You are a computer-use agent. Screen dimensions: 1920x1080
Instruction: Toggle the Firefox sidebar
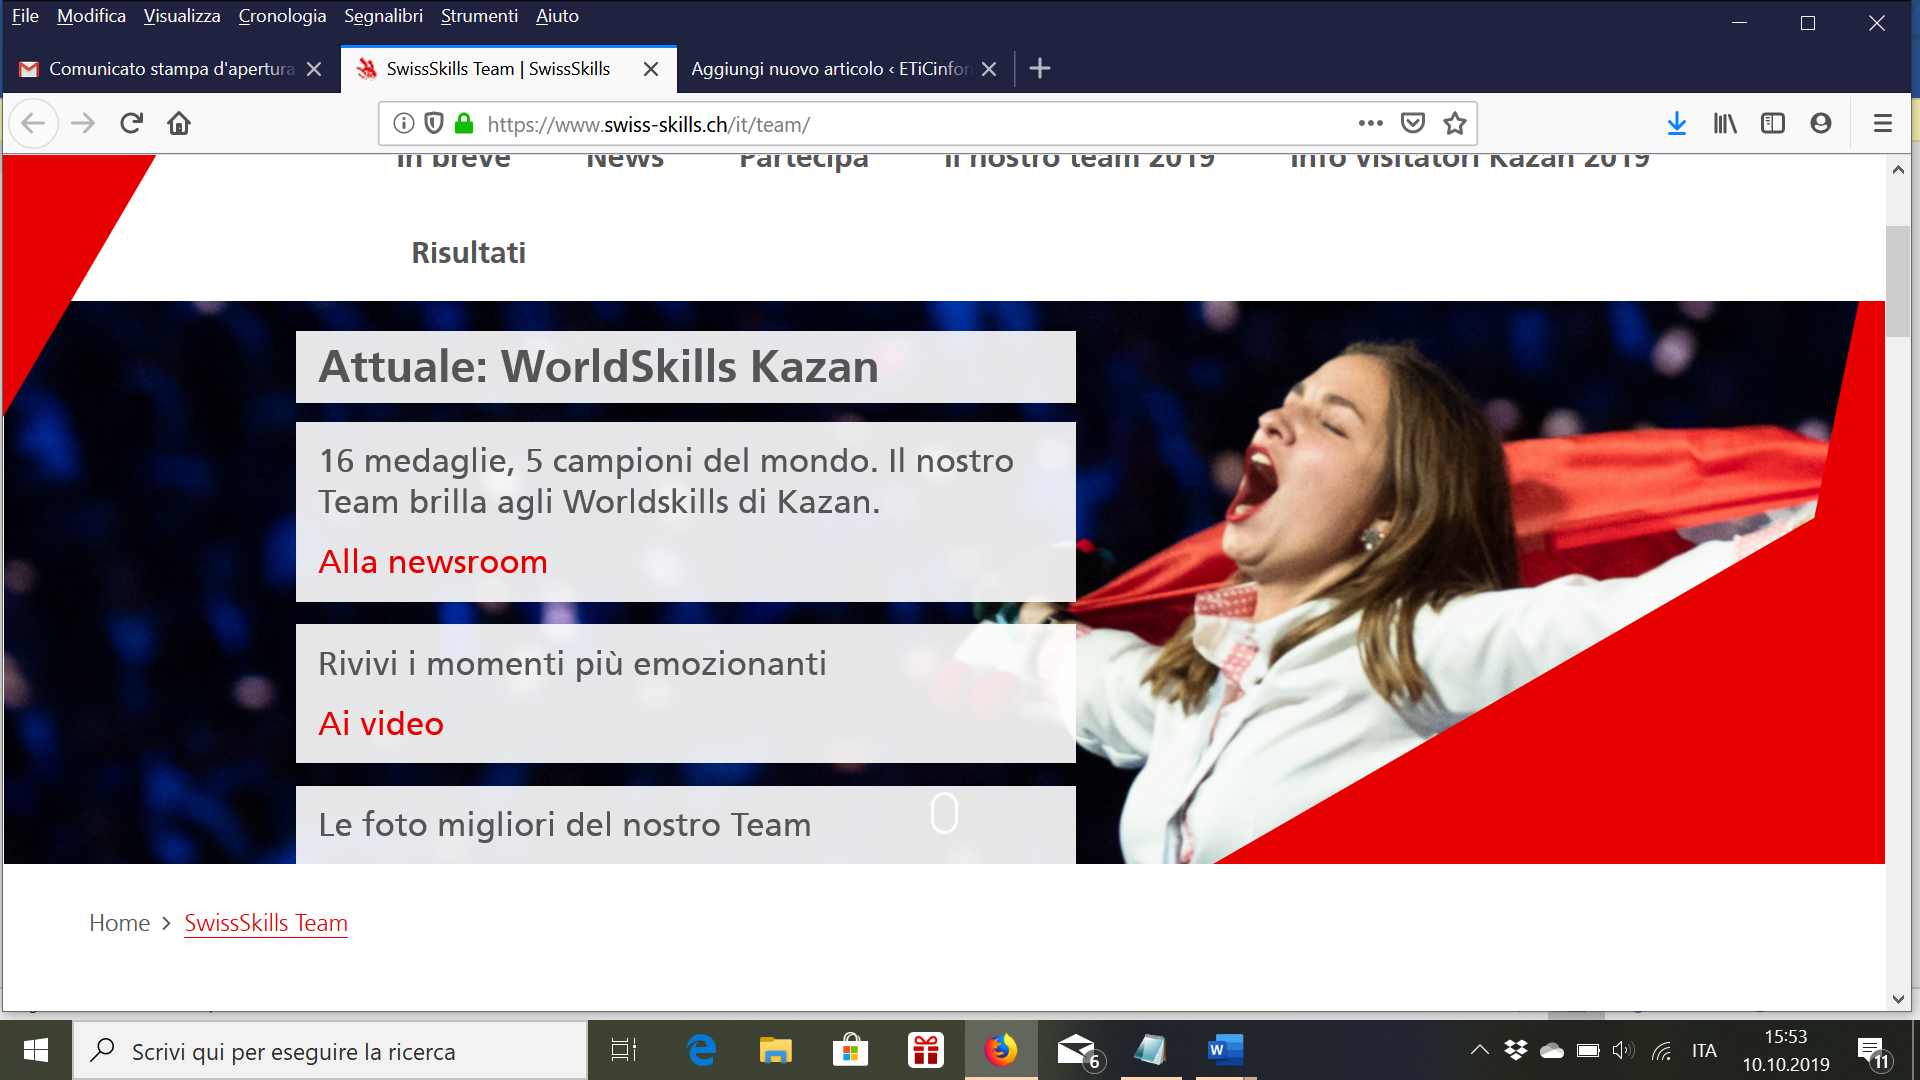point(1773,124)
